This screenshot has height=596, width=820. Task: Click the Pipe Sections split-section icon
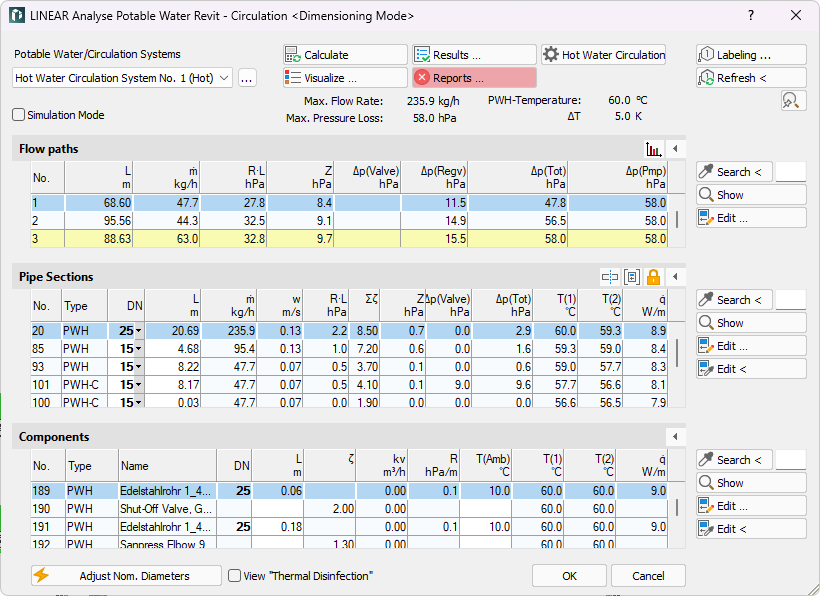(610, 277)
